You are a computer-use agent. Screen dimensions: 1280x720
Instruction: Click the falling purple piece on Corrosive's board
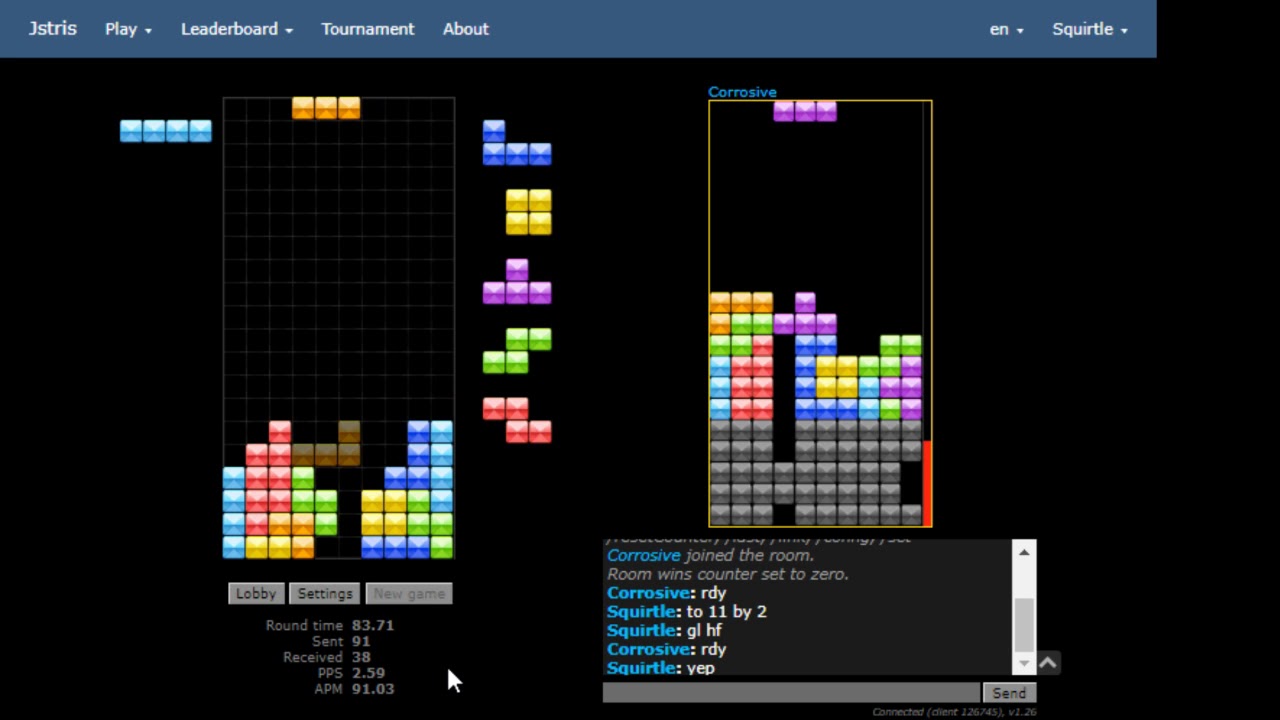coord(805,111)
